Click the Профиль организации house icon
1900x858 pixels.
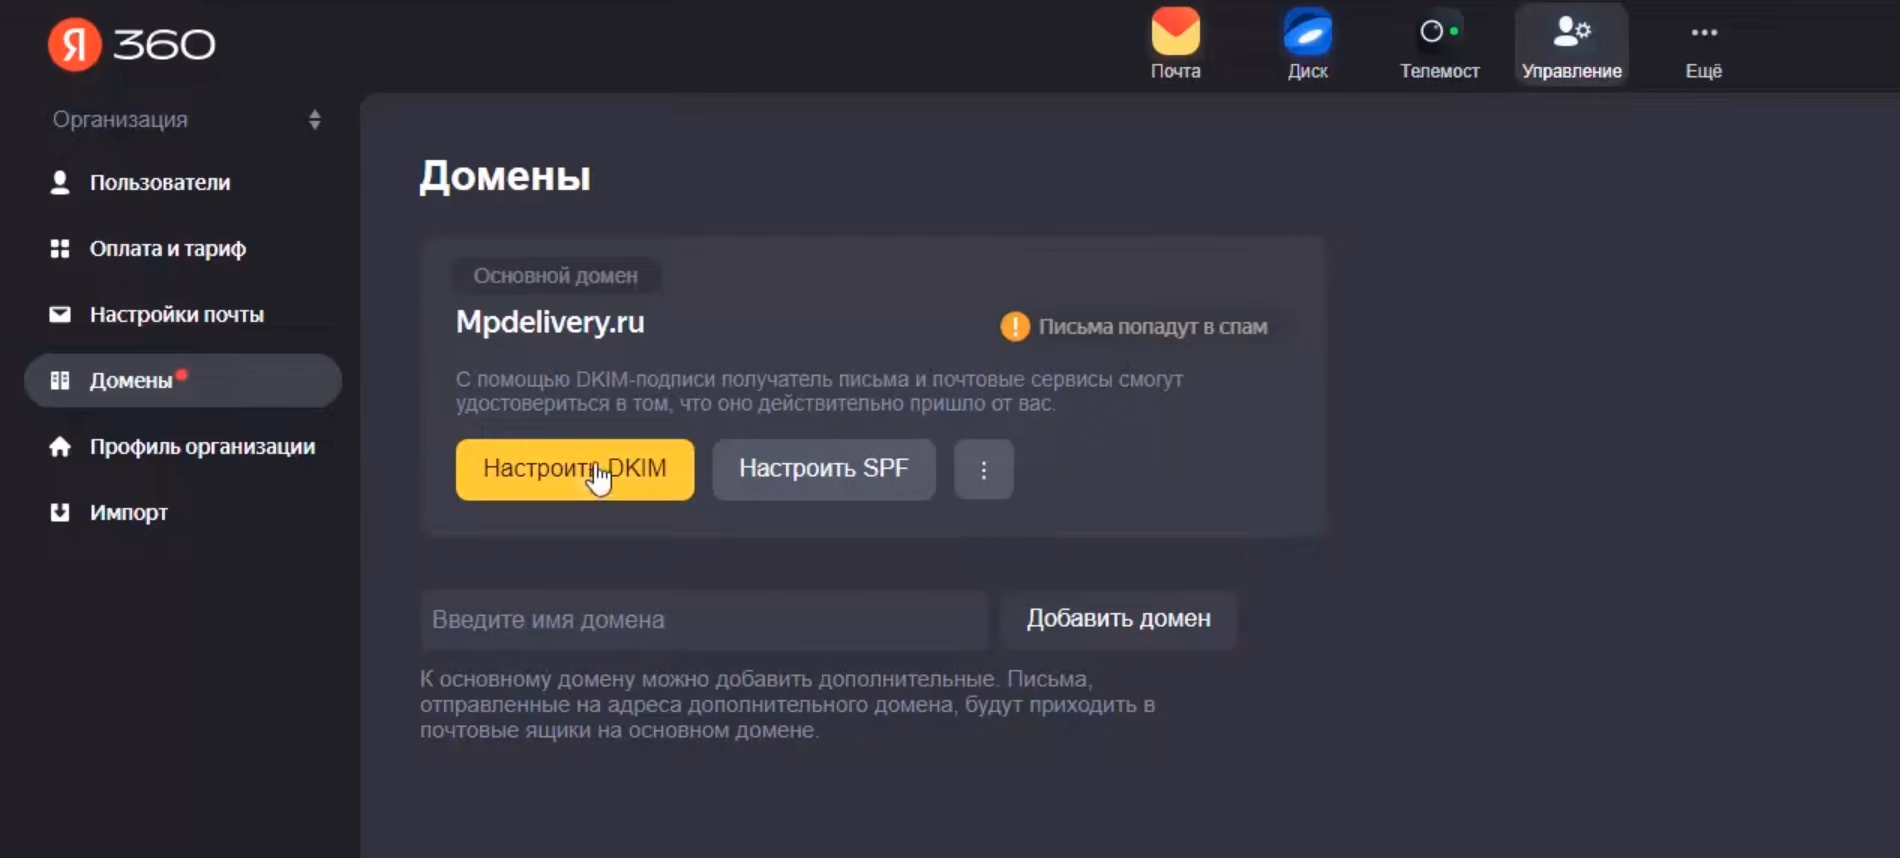click(x=60, y=446)
